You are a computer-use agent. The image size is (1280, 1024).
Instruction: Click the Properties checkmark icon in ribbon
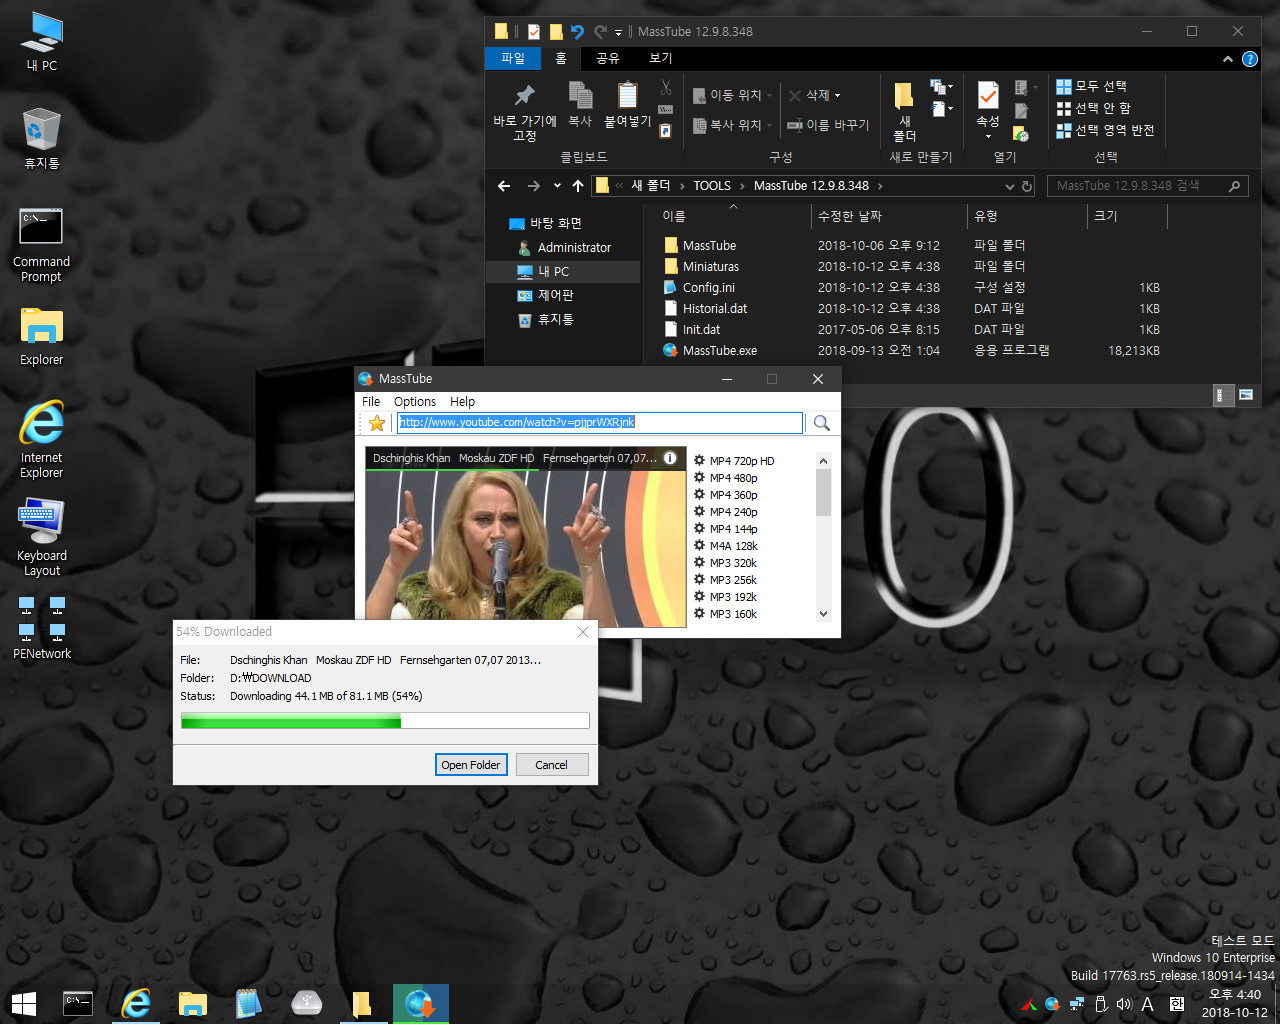(x=988, y=96)
